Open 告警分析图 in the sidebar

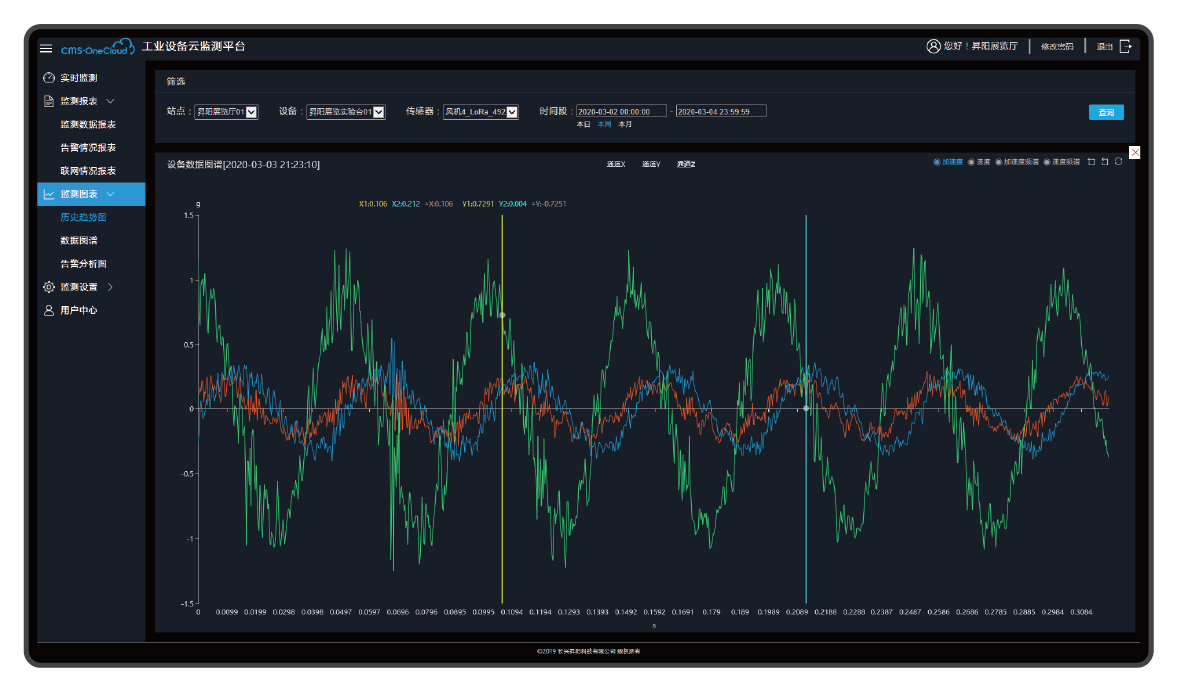point(83,264)
